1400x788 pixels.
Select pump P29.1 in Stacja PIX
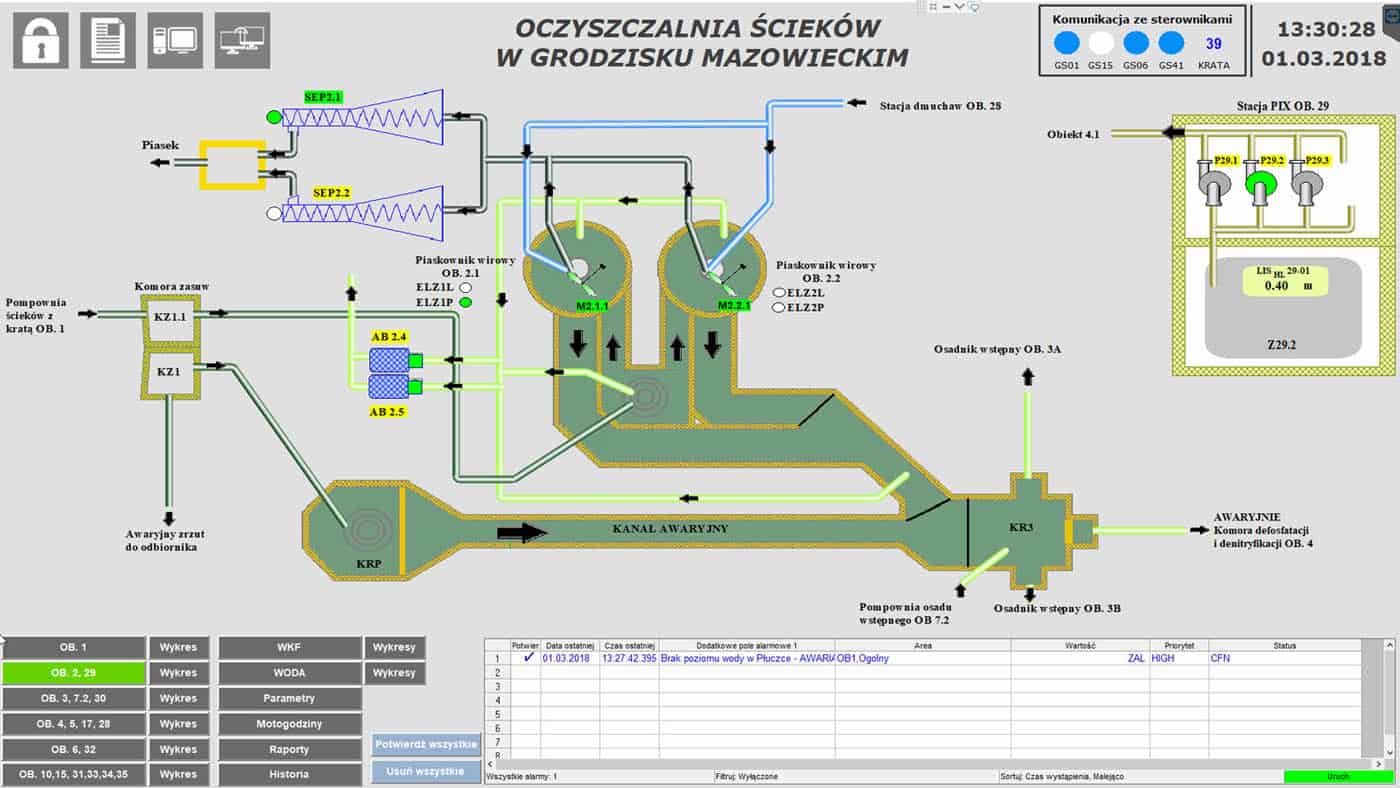pos(1214,185)
